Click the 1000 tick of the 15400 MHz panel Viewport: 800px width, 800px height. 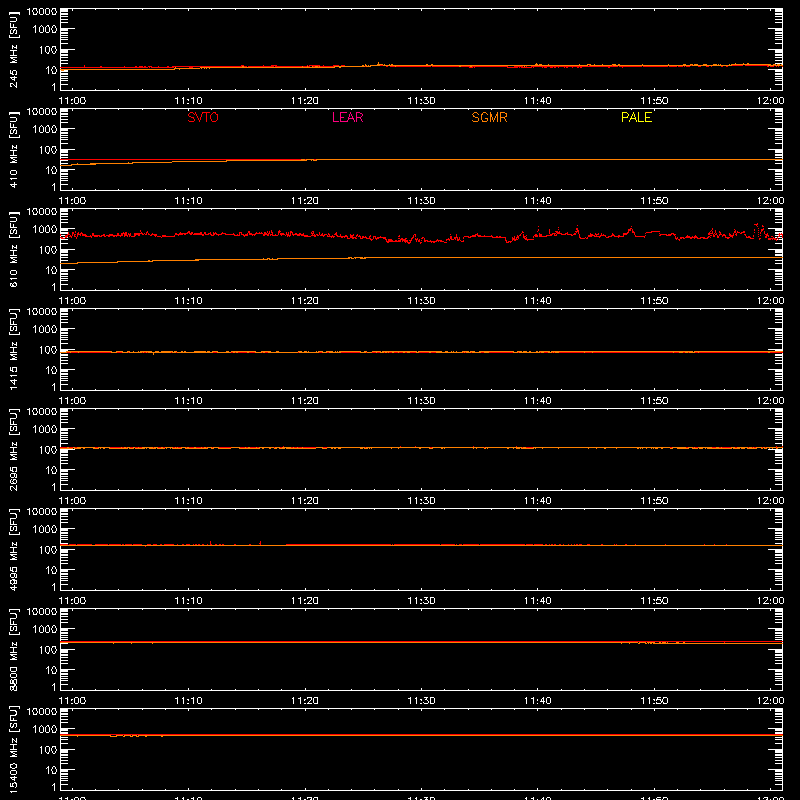[45, 729]
